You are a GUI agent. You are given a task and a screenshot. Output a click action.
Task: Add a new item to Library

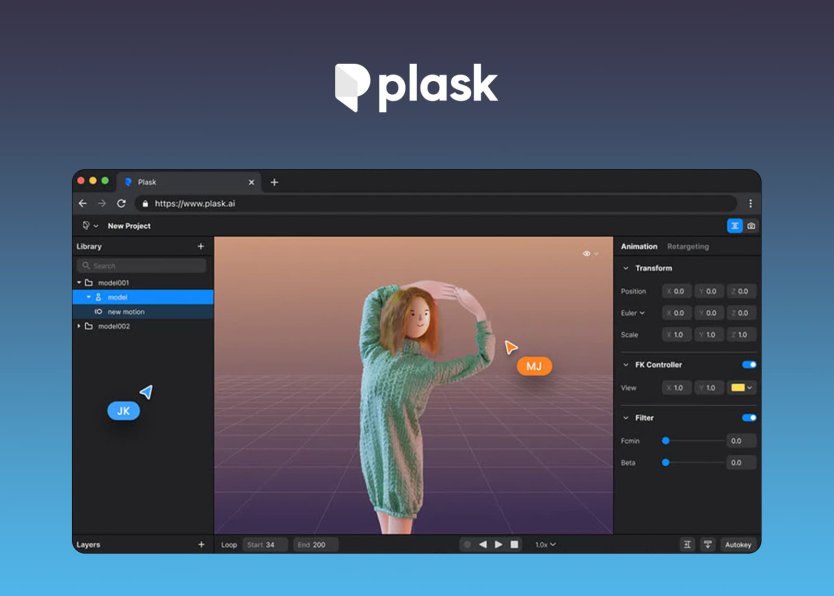(x=201, y=246)
